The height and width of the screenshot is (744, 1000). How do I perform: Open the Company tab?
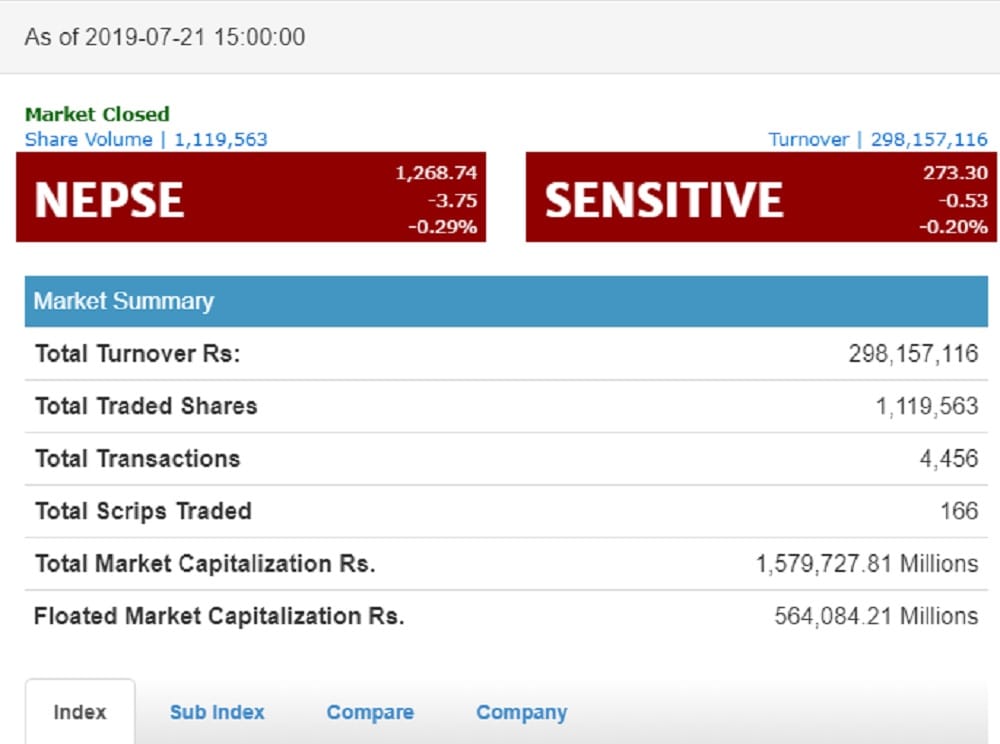pos(521,713)
